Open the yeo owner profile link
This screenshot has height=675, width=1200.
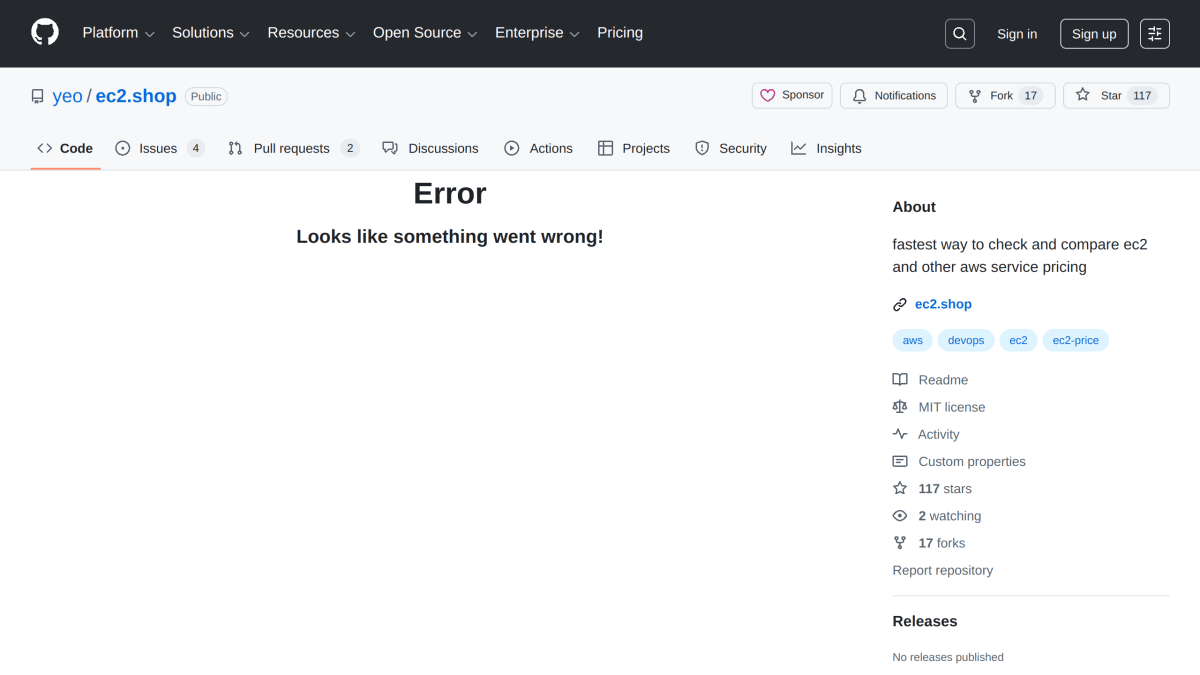(68, 96)
